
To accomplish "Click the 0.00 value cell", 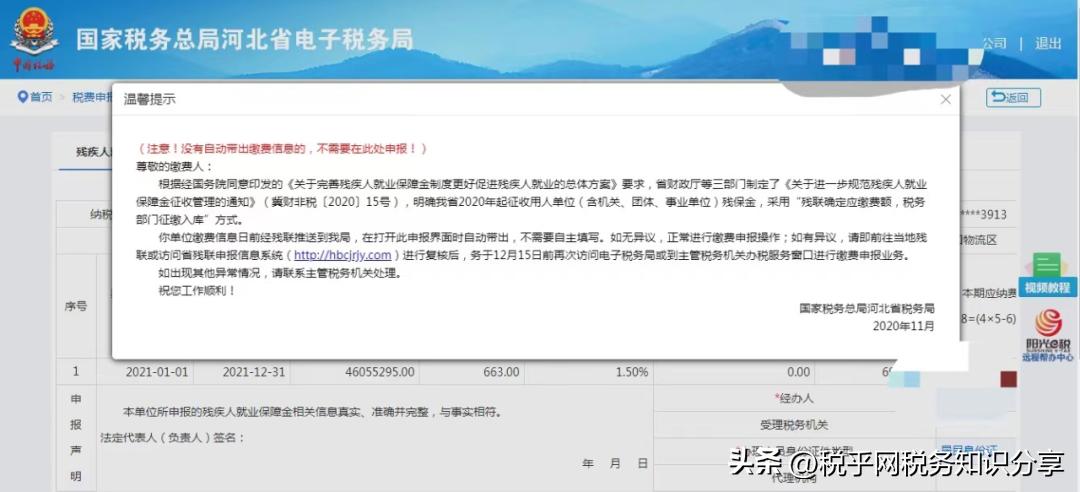I will (x=734, y=372).
